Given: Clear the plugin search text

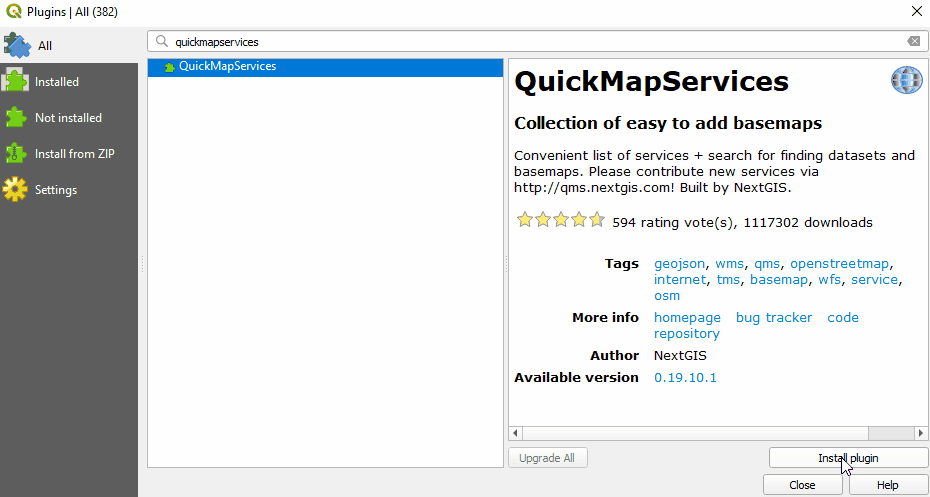Looking at the screenshot, I should pos(913,42).
